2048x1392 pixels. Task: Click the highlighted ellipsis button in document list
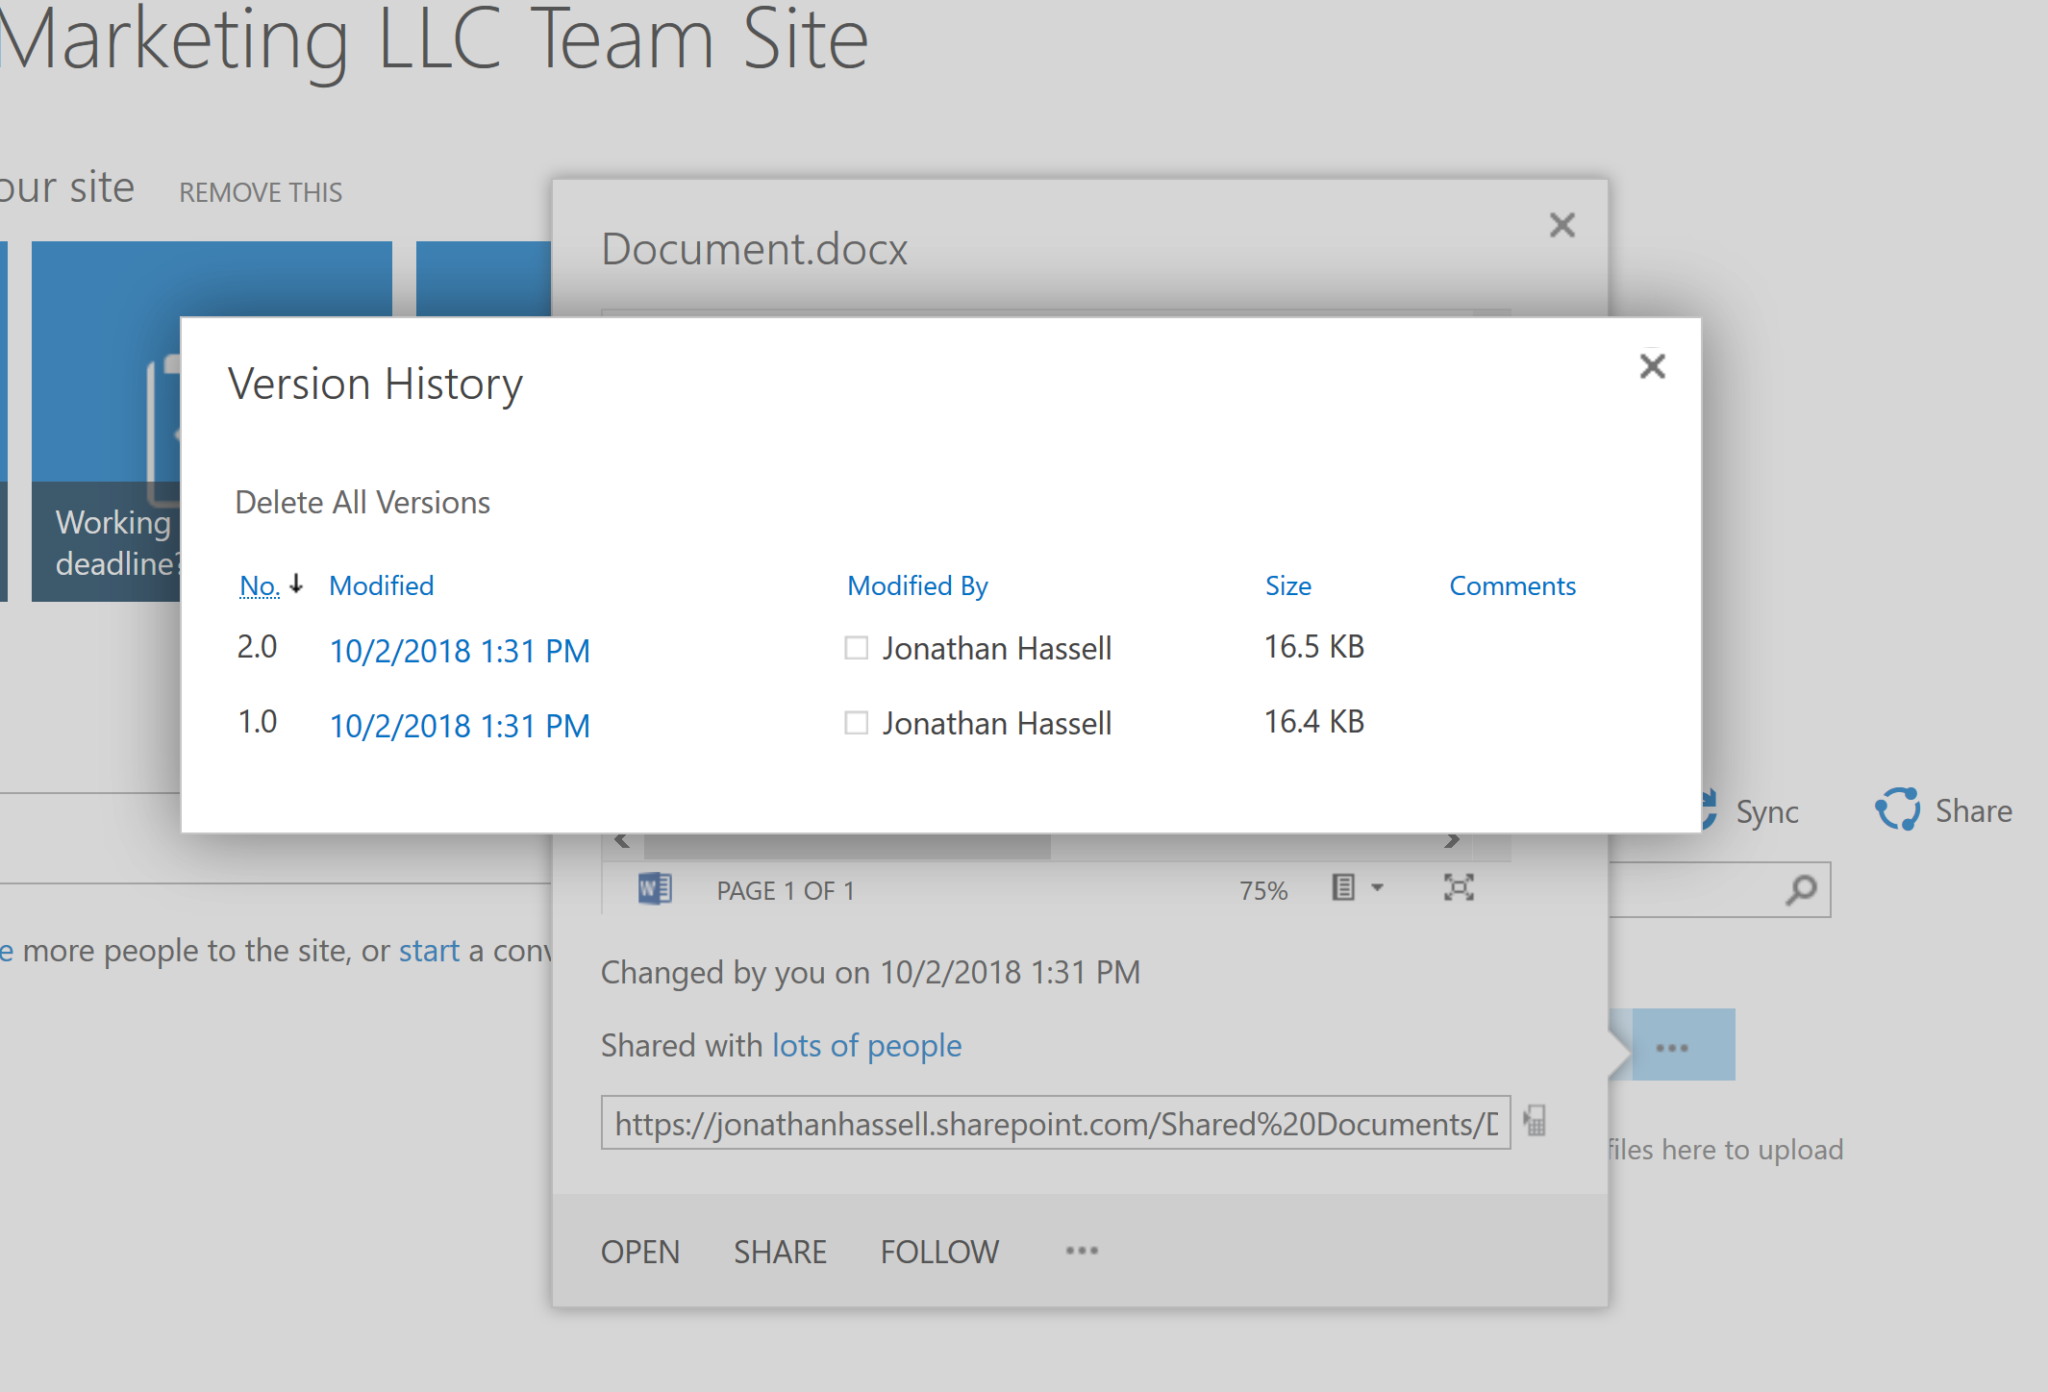click(x=1683, y=1045)
